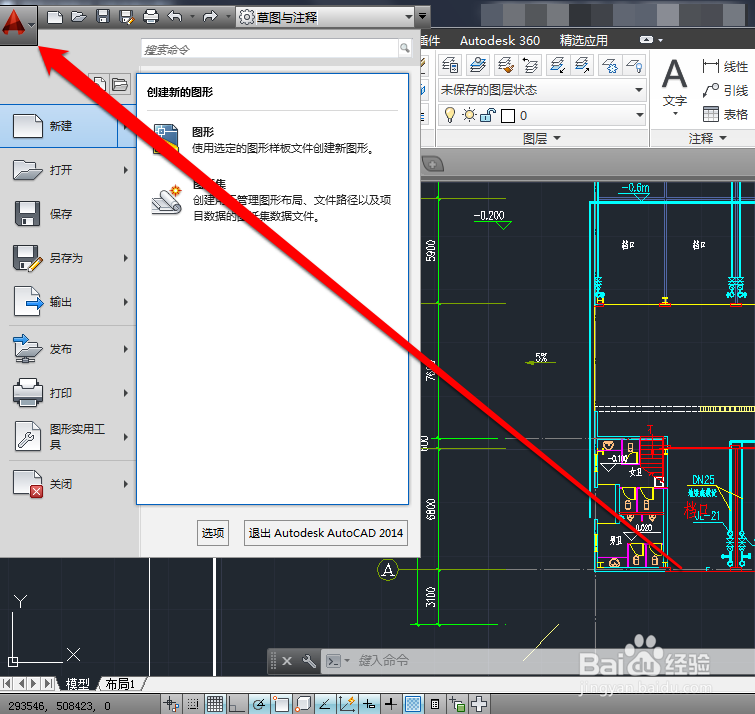755x714 pixels.
Task: Click the magnifier icon in the command search box
Action: tap(404, 48)
